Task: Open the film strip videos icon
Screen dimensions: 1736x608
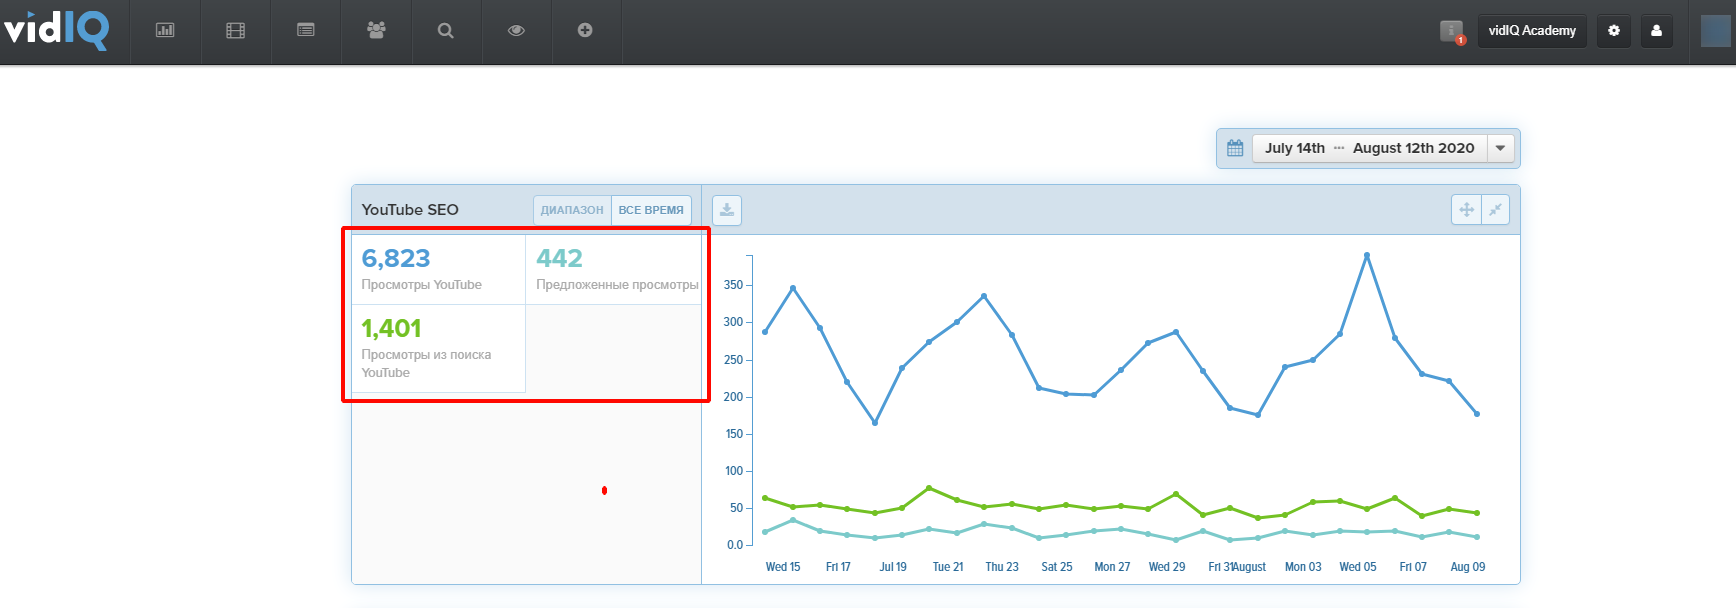Action: [235, 30]
